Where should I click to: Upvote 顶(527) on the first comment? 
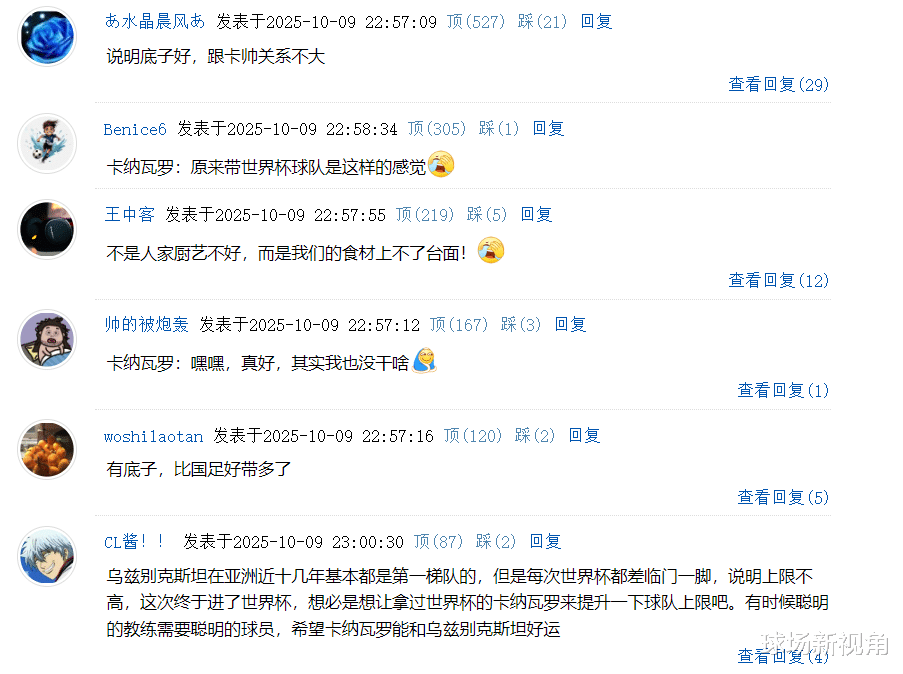(476, 22)
